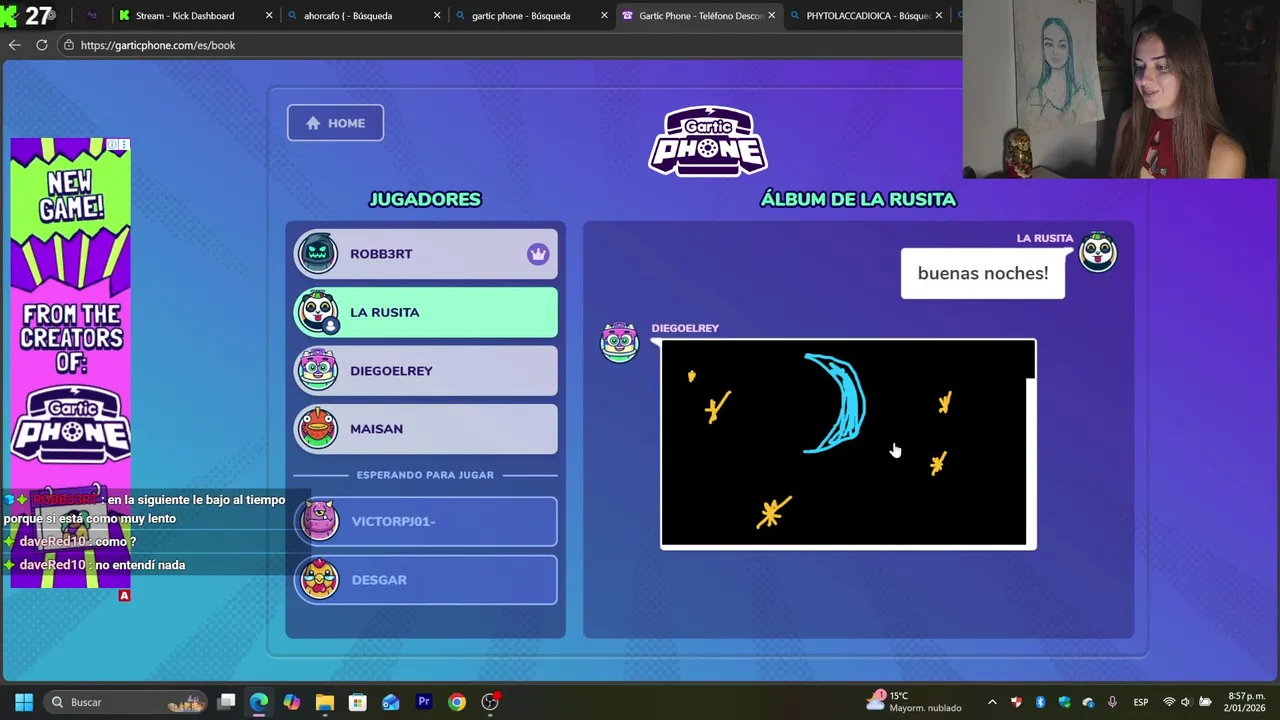Select player ROBB3RT in the list

click(x=425, y=254)
